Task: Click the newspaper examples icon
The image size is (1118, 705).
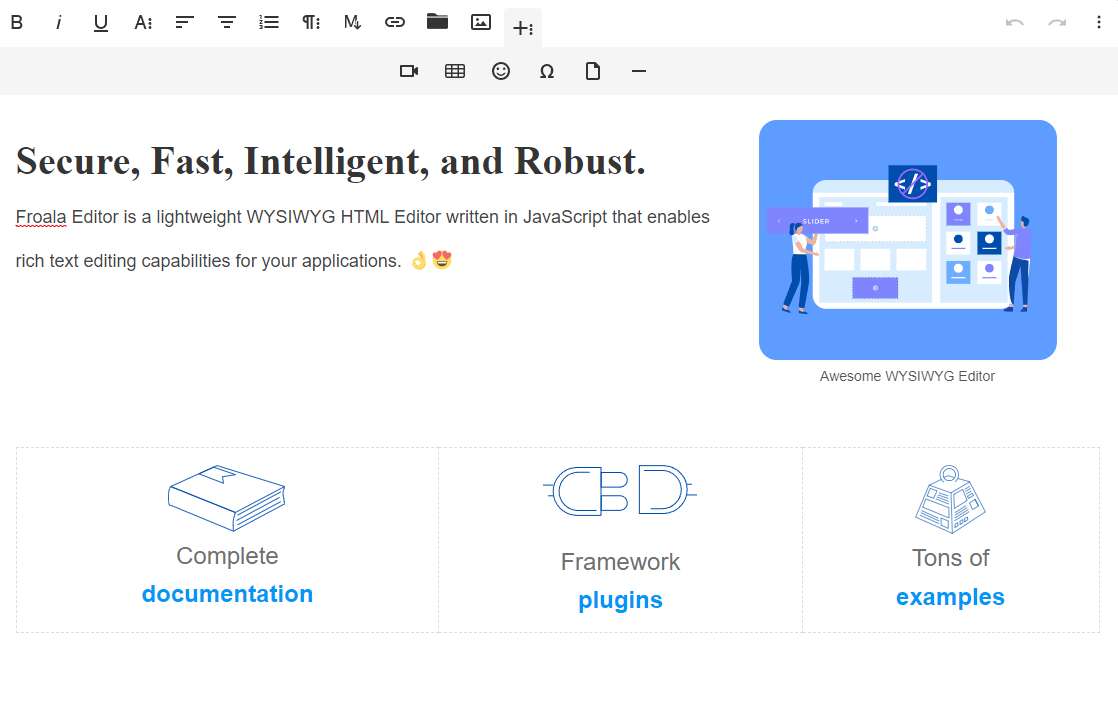Action: coord(950,499)
